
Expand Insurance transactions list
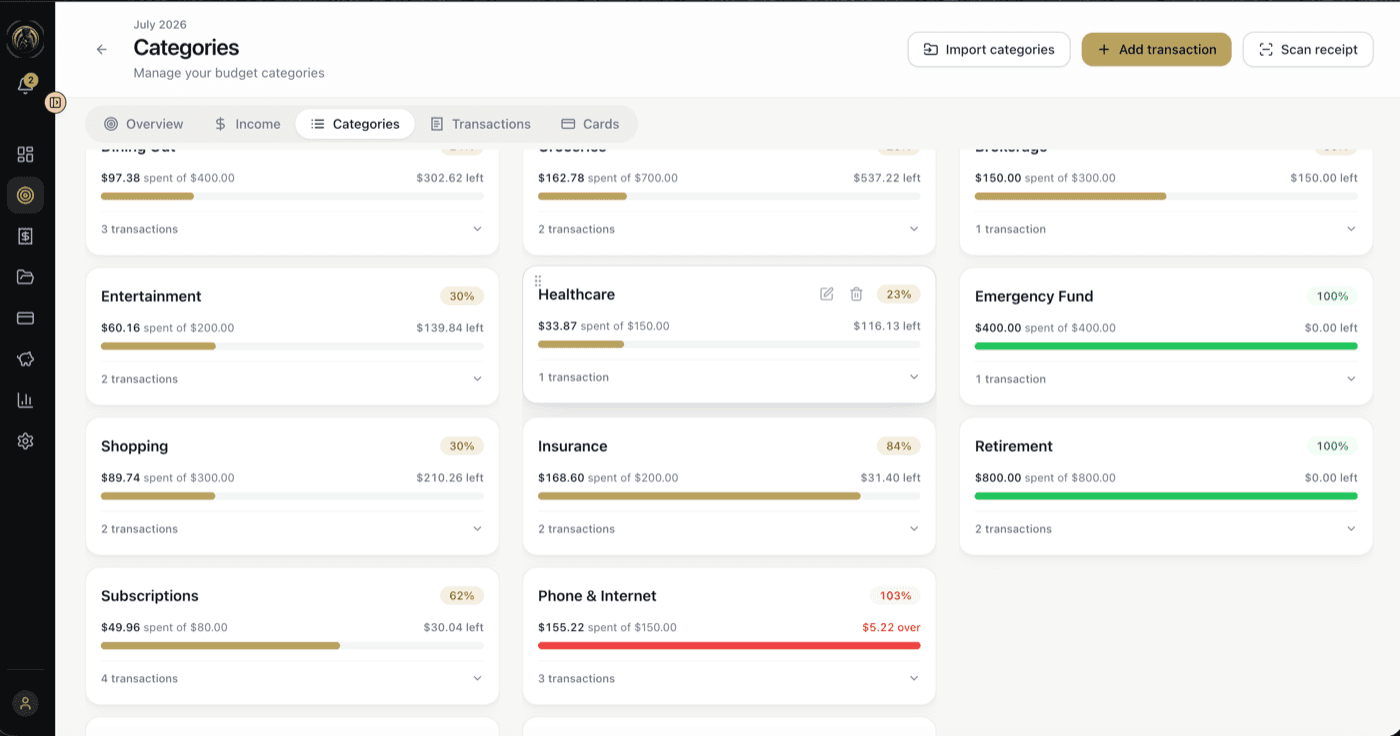tap(729, 529)
